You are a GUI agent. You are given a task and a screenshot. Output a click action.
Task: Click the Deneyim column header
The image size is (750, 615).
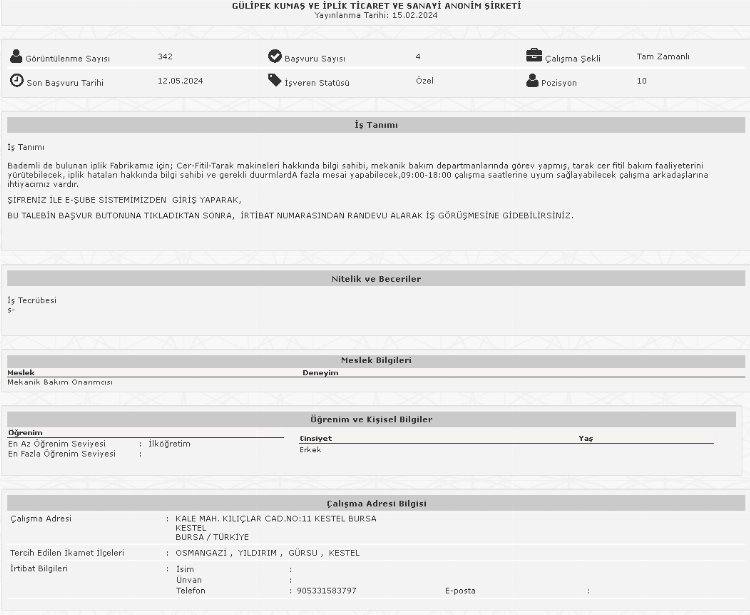point(320,372)
